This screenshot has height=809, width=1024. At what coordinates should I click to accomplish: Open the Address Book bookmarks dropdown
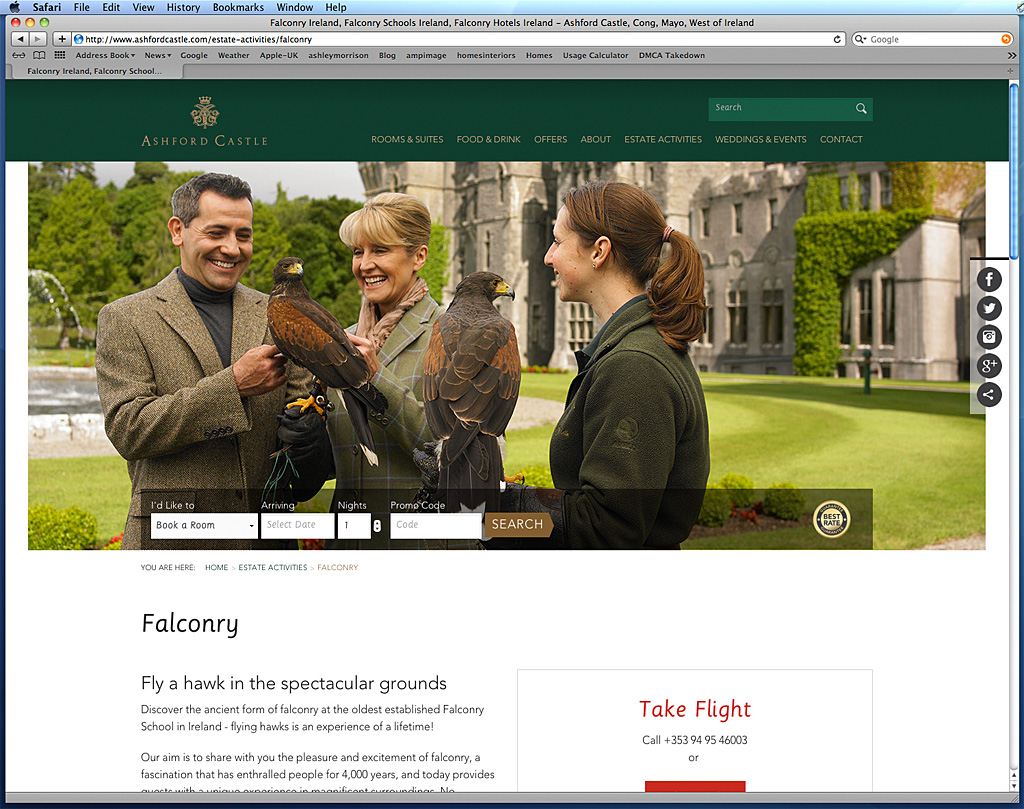(x=105, y=56)
